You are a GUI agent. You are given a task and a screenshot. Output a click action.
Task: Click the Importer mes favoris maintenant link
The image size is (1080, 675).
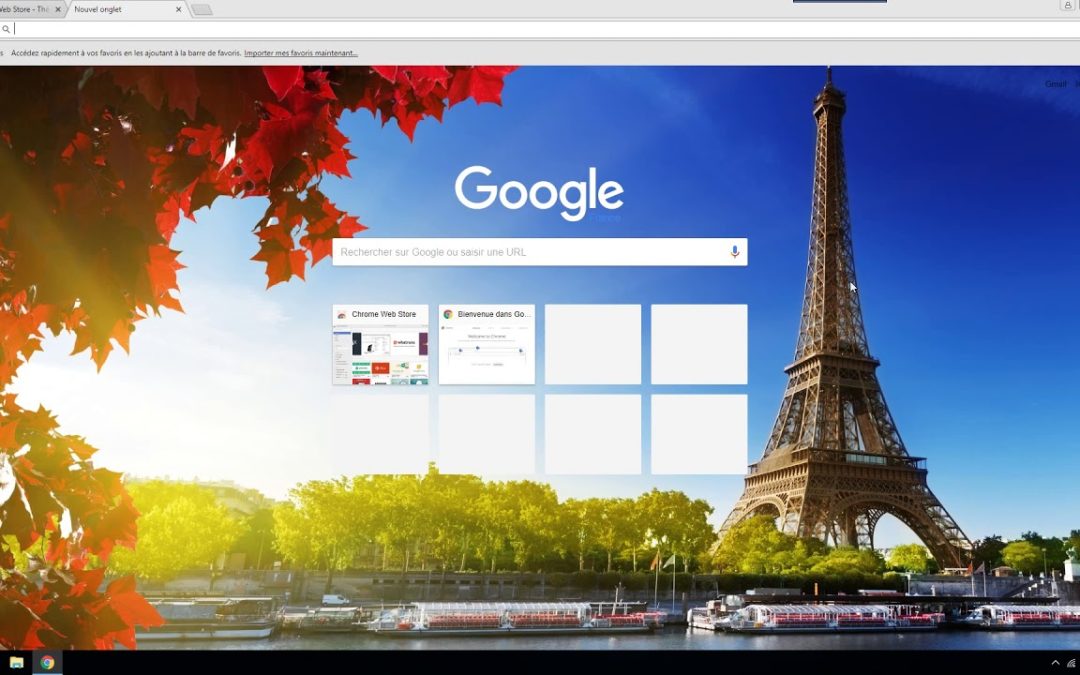pyautogui.click(x=300, y=53)
